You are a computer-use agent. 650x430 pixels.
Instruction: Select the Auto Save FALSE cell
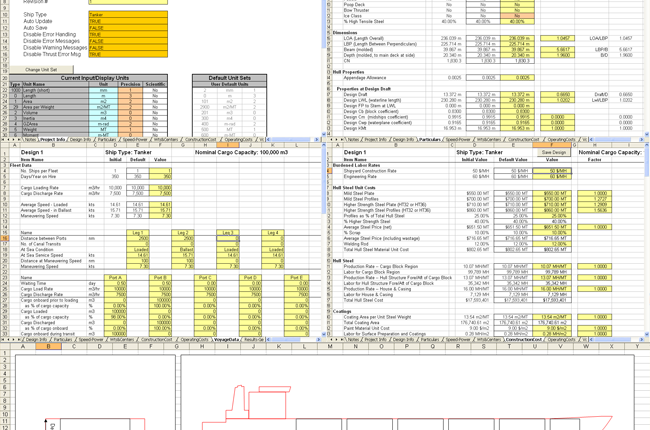pyautogui.click(x=128, y=28)
